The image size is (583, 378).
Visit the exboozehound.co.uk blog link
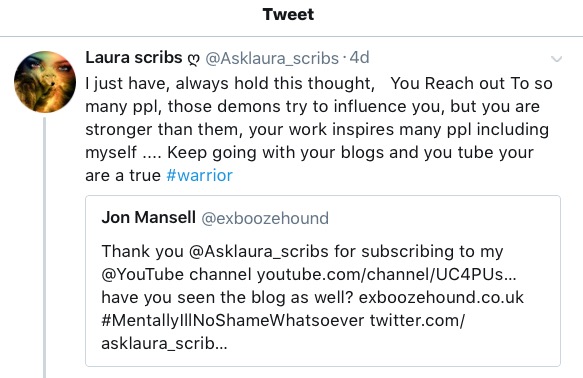441,297
